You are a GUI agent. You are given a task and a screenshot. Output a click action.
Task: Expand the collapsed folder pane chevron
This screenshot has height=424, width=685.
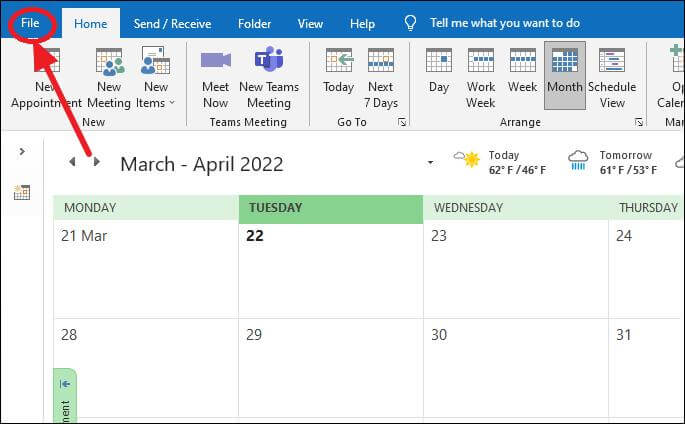tap(22, 152)
